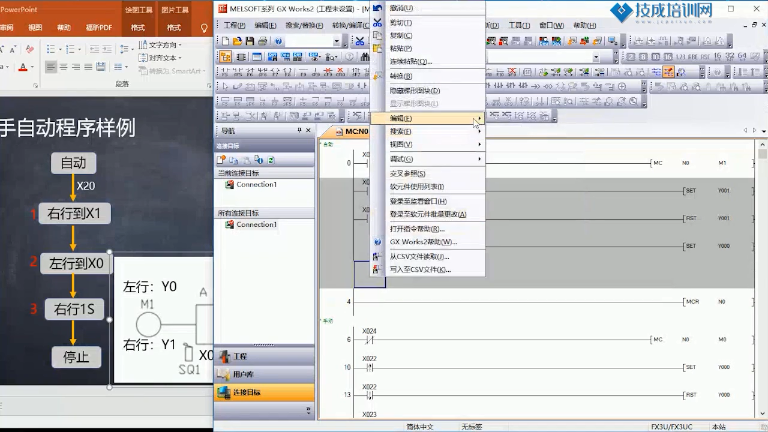Click the F5 open contact ladder icon
The height and width of the screenshot is (432, 768).
pos(225,72)
